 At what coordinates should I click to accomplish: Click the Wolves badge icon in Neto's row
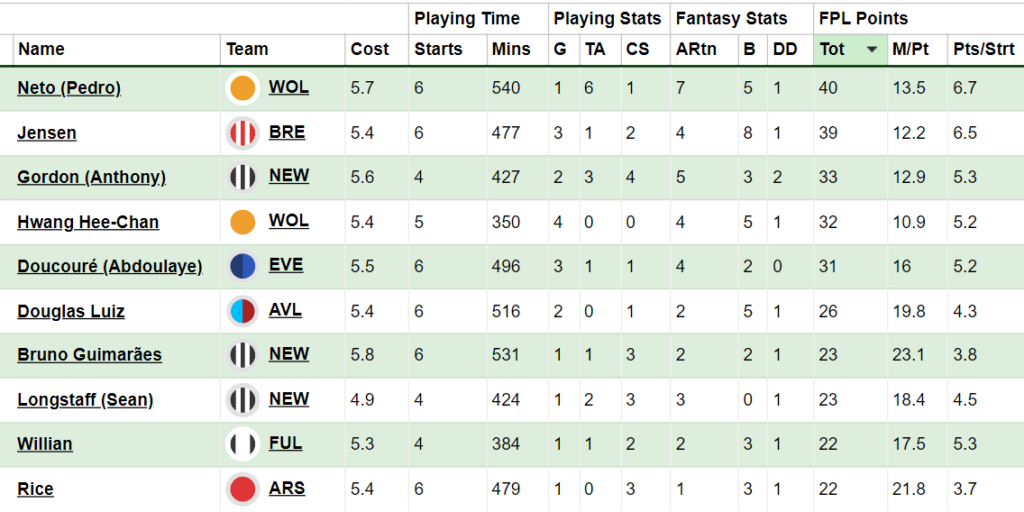click(x=243, y=88)
